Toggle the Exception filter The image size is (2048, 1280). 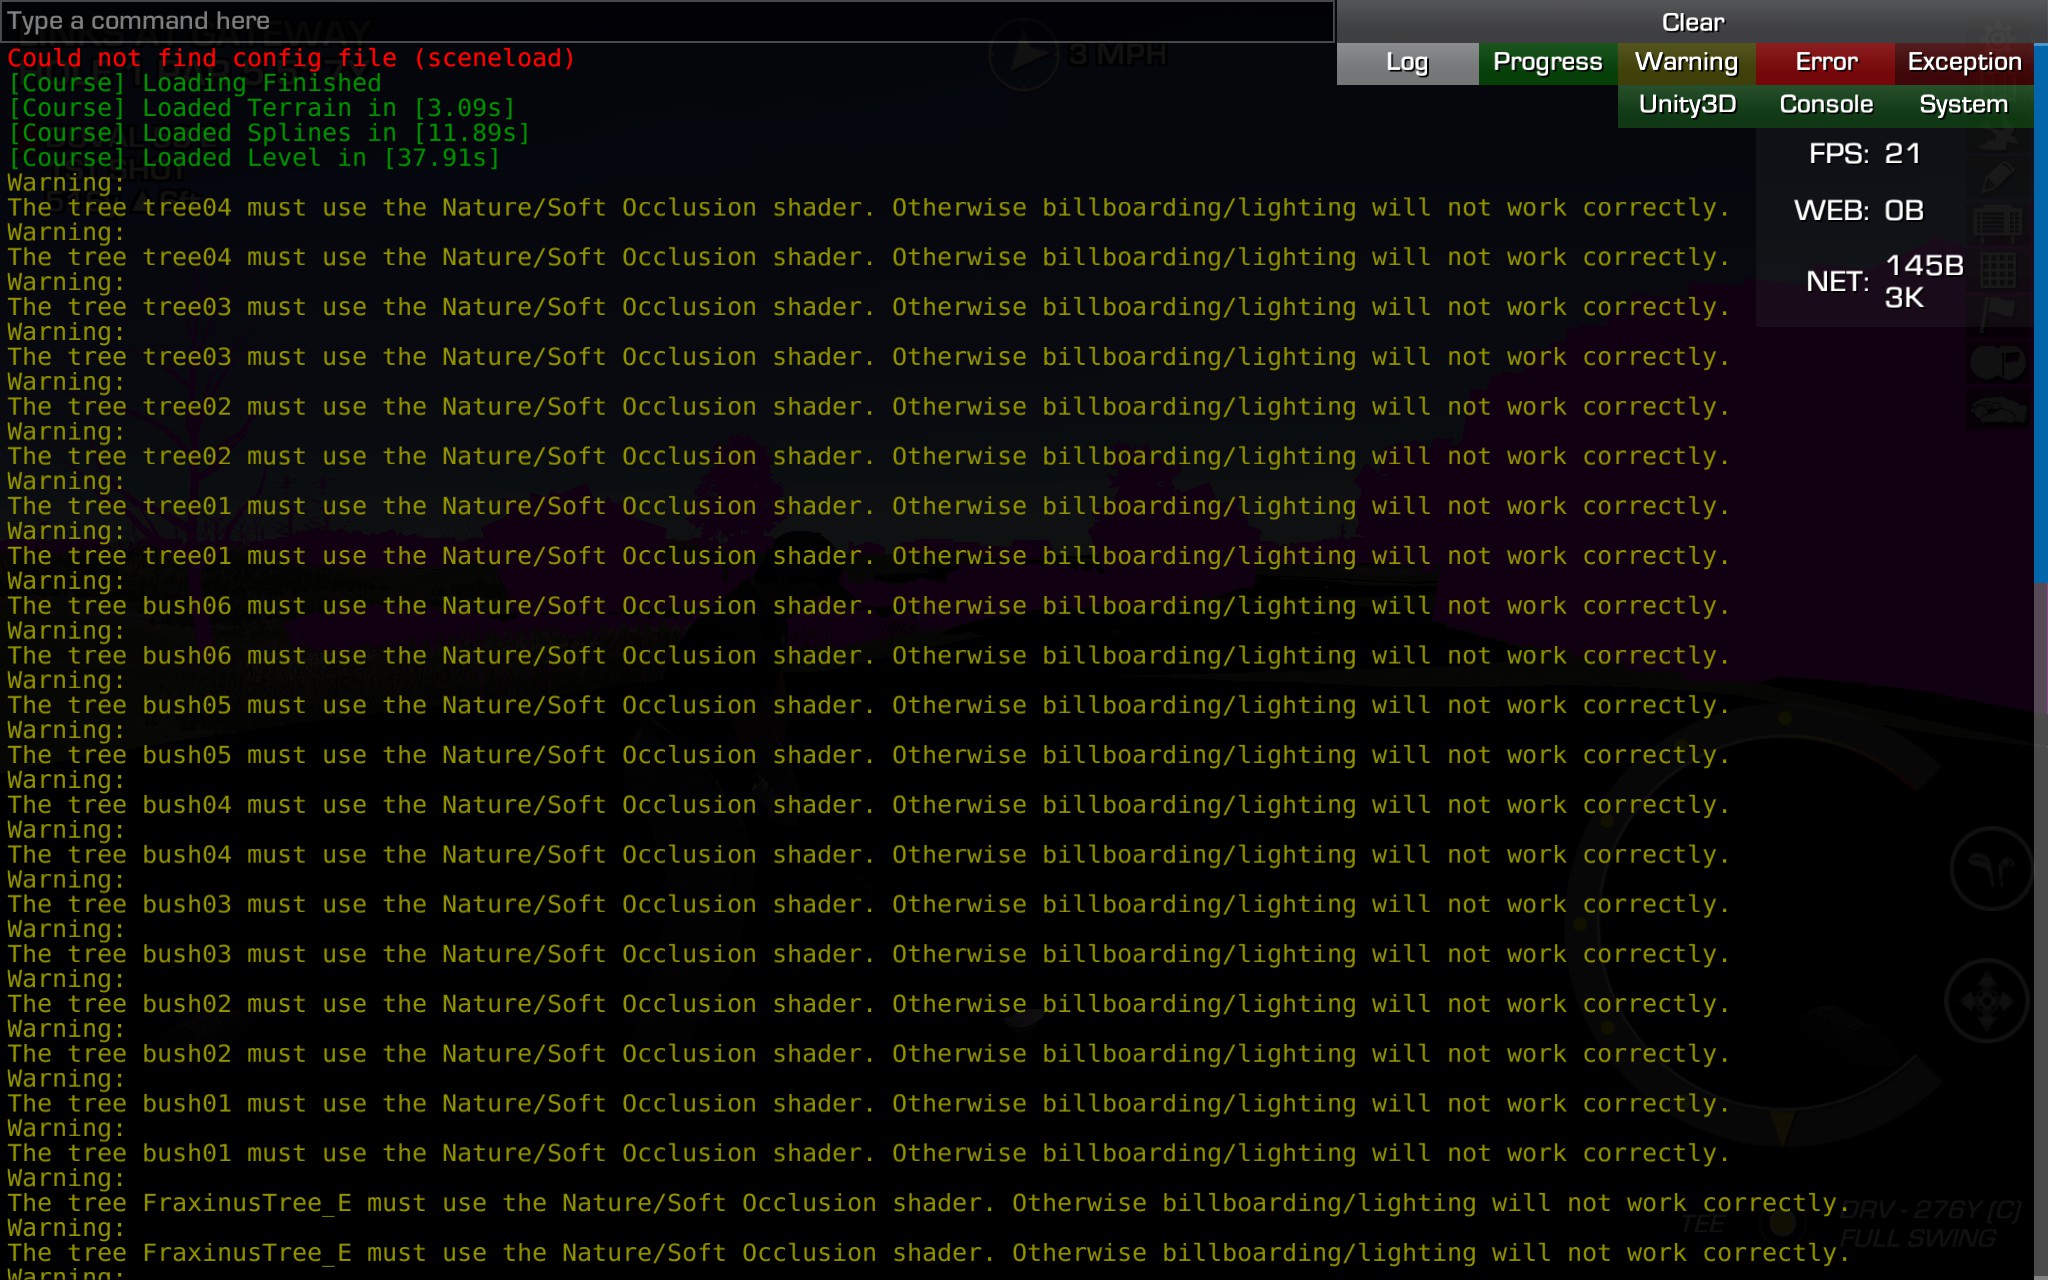(1964, 63)
